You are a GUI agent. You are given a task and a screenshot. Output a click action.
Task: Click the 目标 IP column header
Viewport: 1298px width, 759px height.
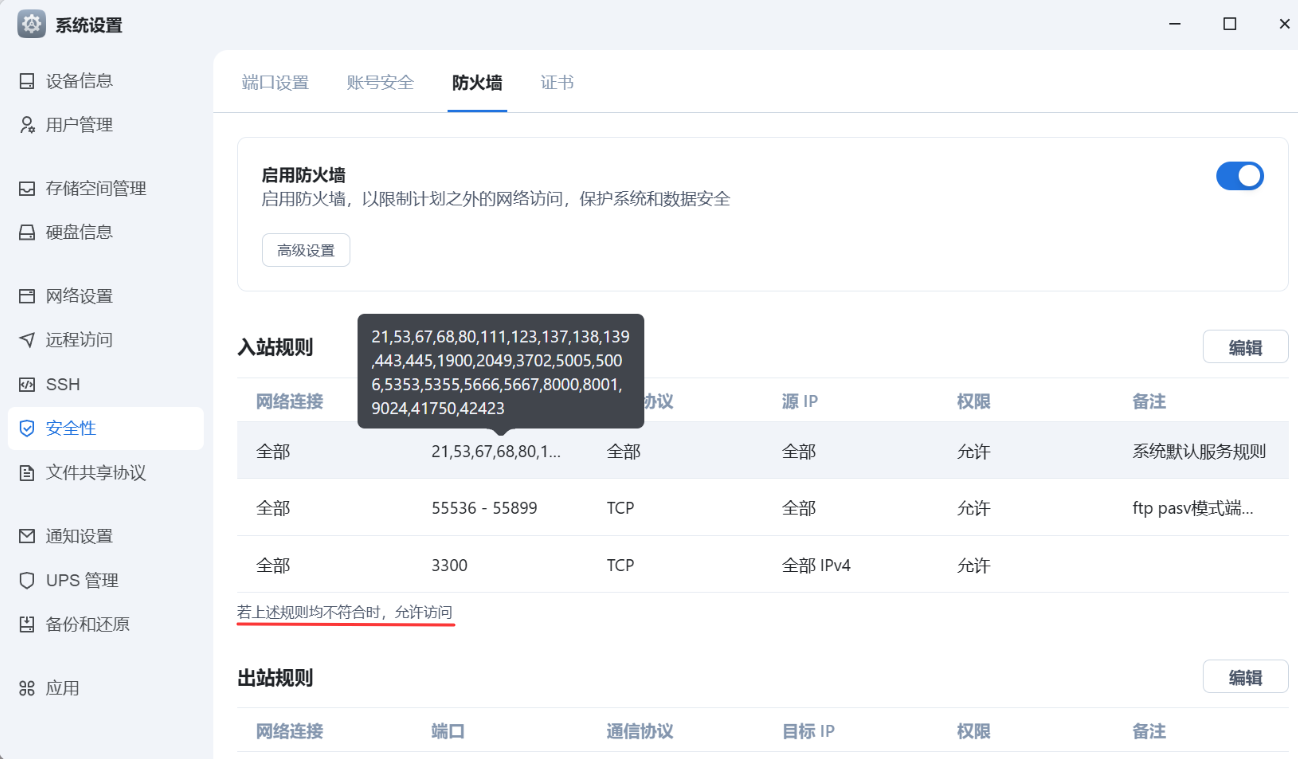[808, 731]
